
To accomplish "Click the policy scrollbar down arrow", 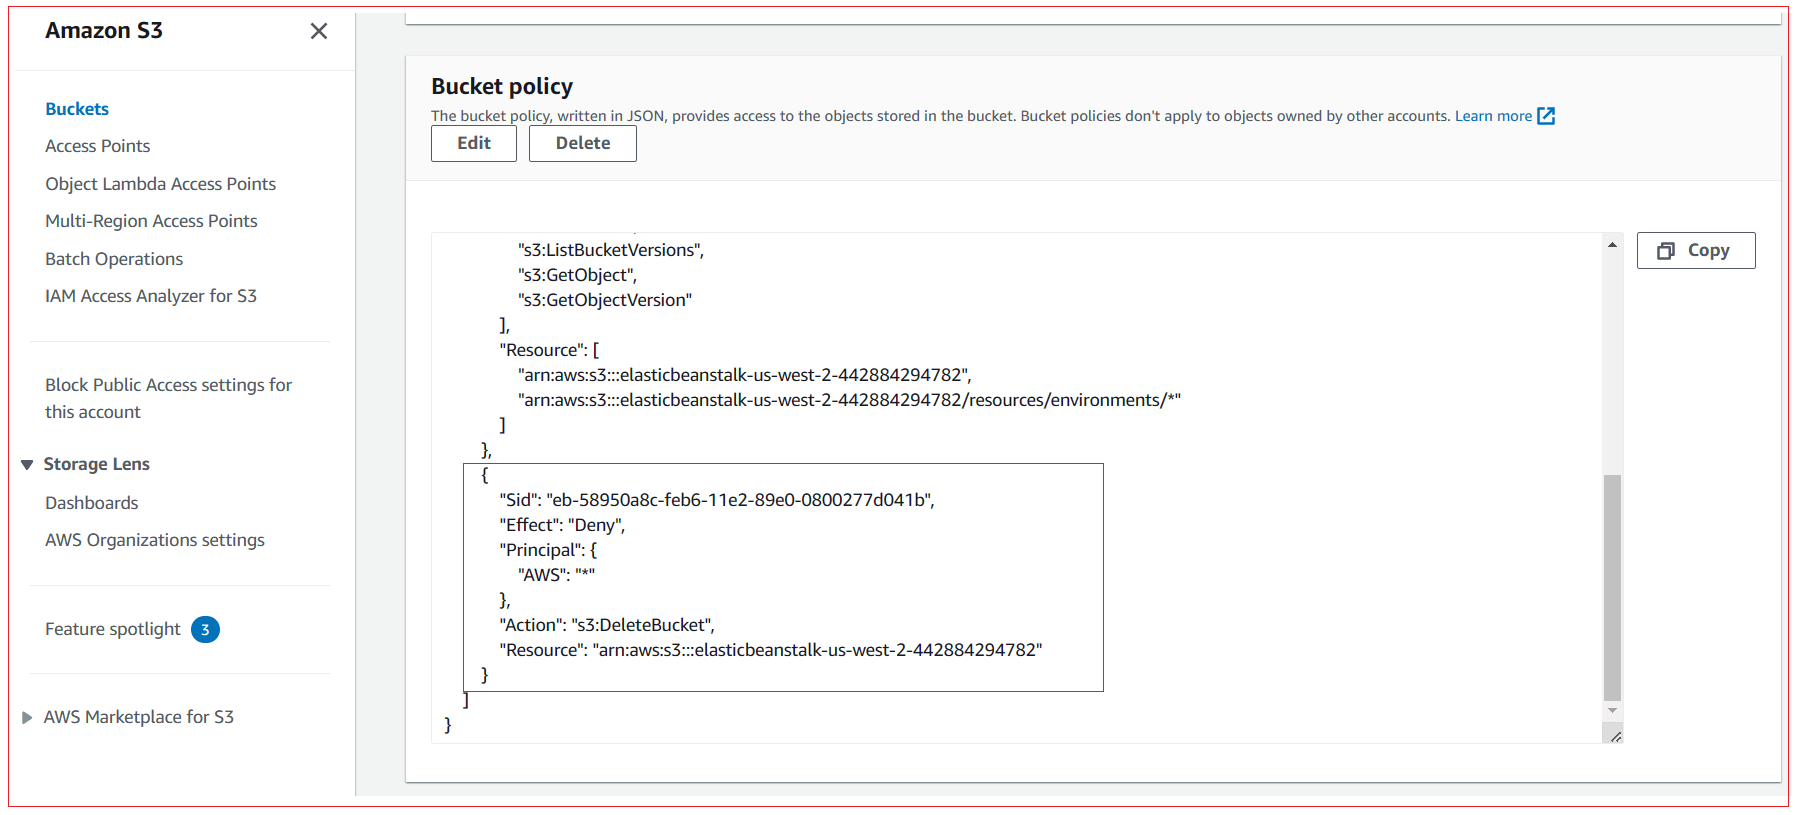I will coord(1612,710).
